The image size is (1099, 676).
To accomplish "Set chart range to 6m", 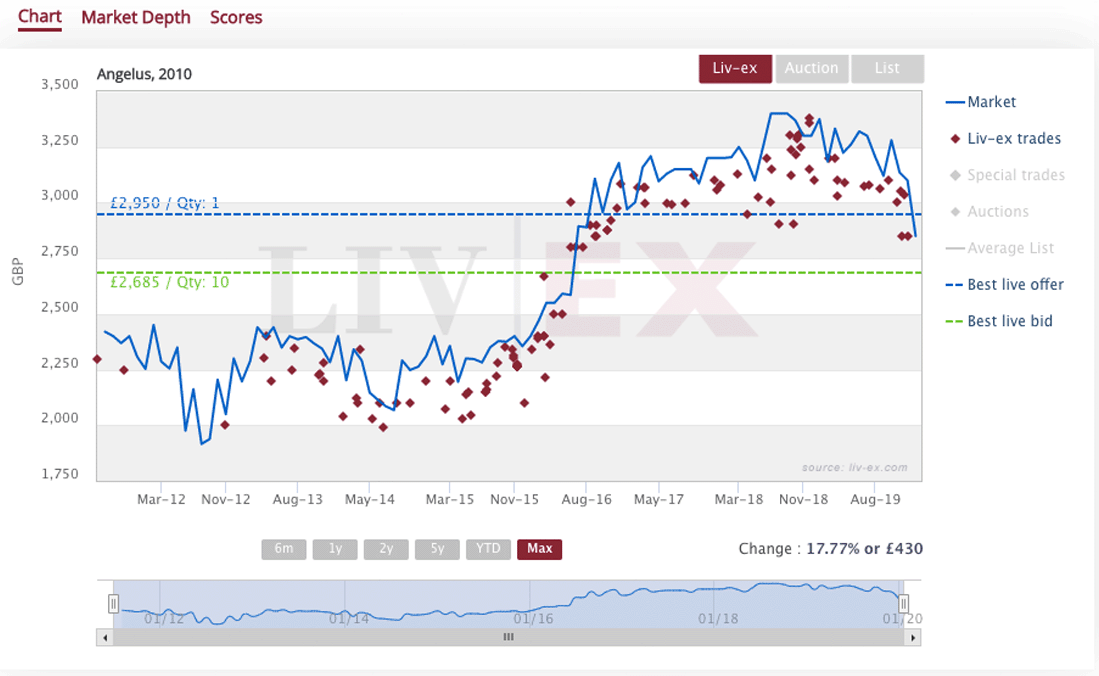I will pyautogui.click(x=284, y=549).
